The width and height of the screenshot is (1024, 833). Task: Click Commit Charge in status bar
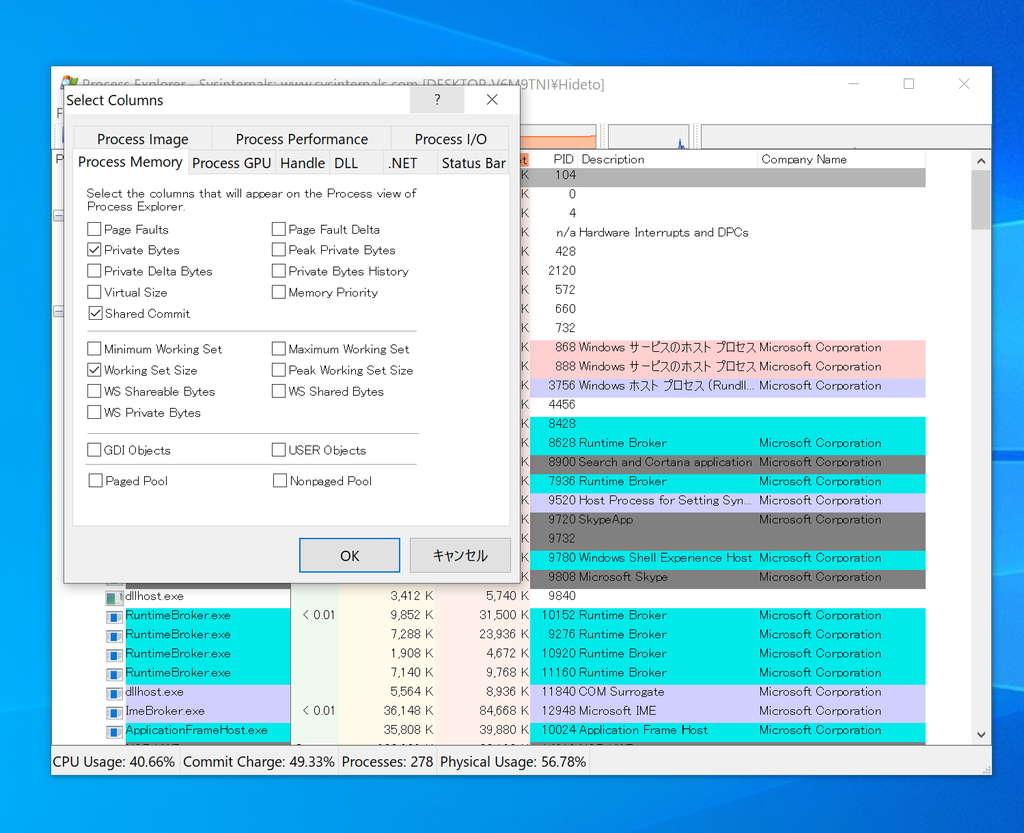click(x=259, y=762)
